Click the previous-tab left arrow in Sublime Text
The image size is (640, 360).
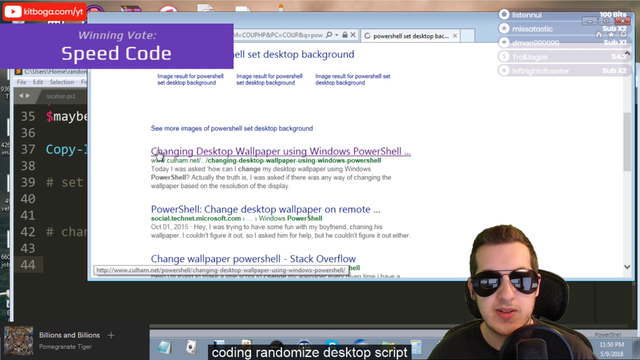tap(21, 96)
